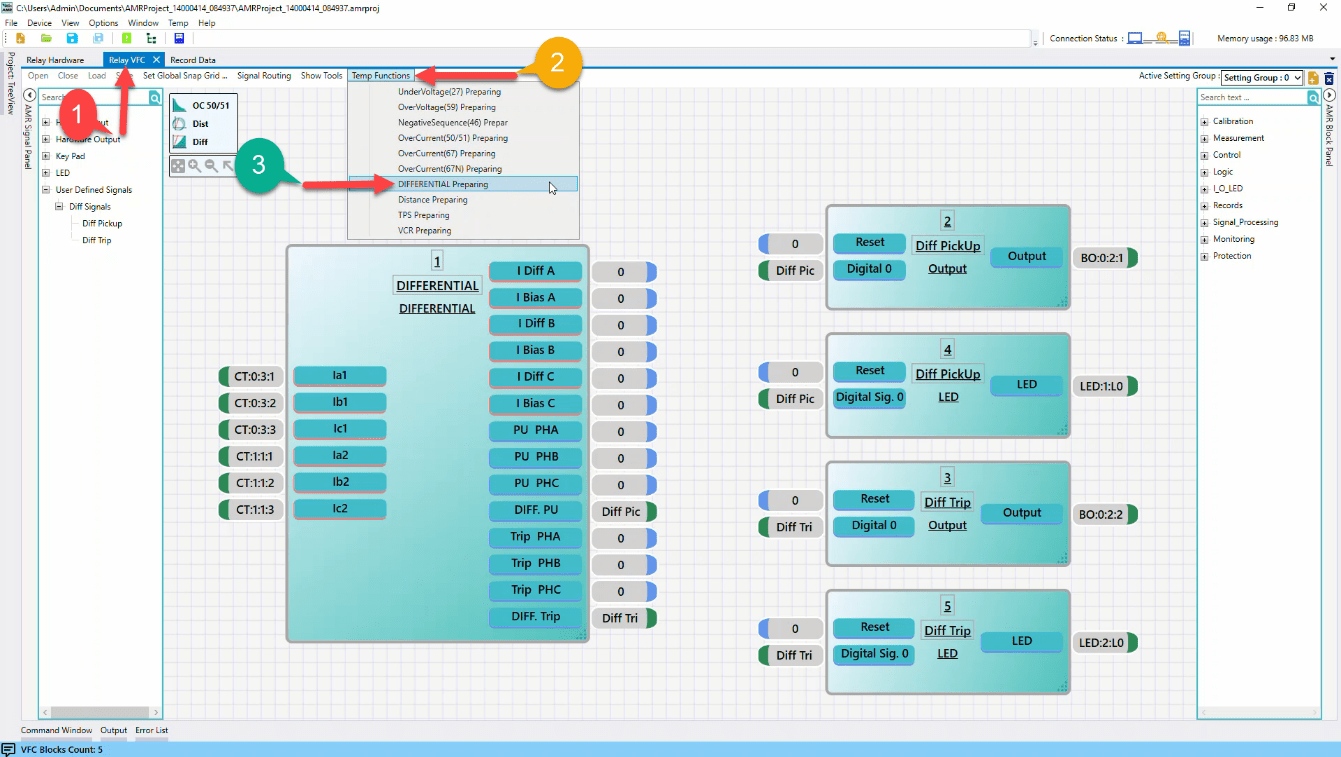Click the Signal Routing button
This screenshot has height=757, width=1341.
point(264,76)
